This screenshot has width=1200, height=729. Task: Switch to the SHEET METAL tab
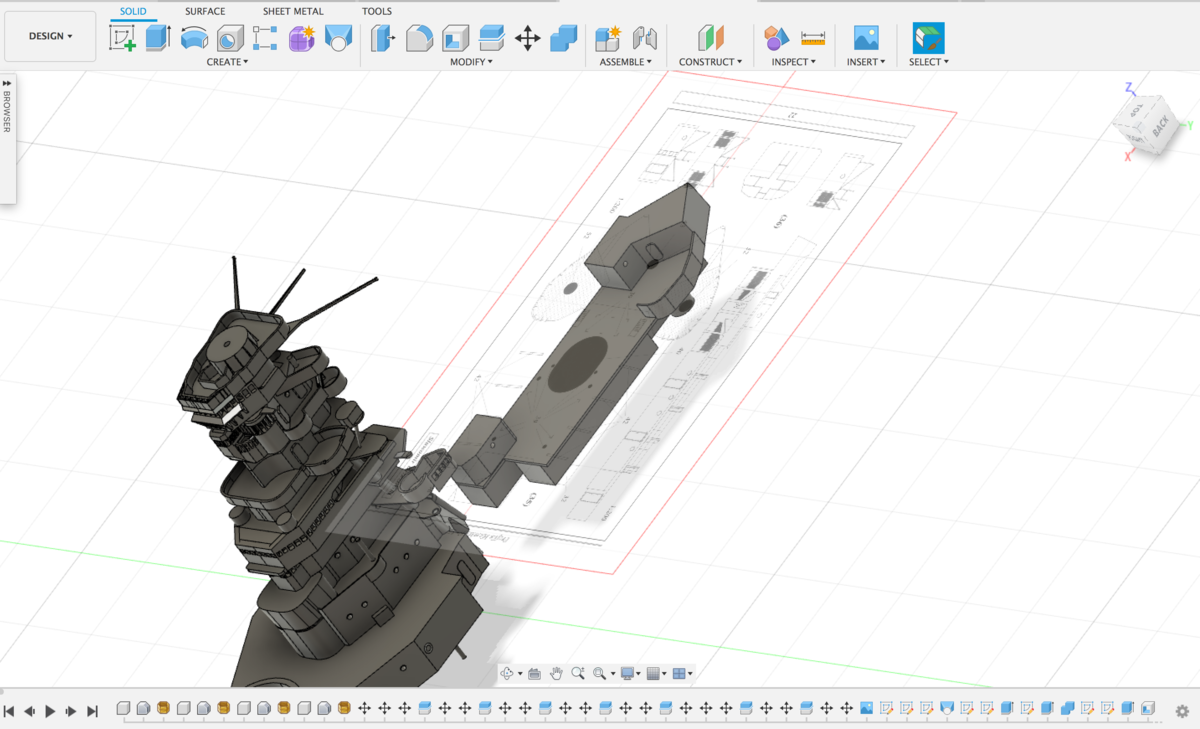click(x=293, y=11)
